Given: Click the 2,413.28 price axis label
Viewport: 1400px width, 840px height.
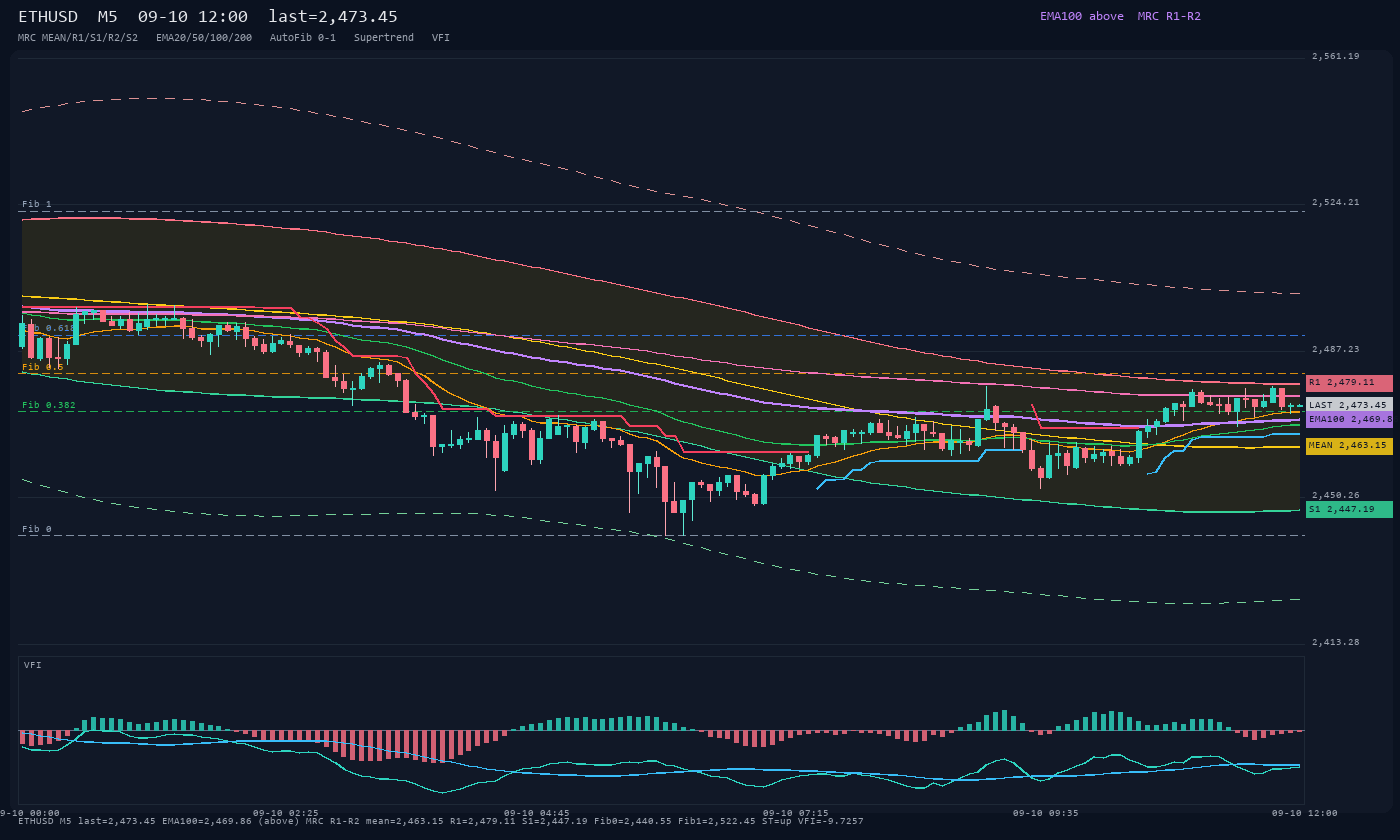Looking at the screenshot, I should [1336, 642].
